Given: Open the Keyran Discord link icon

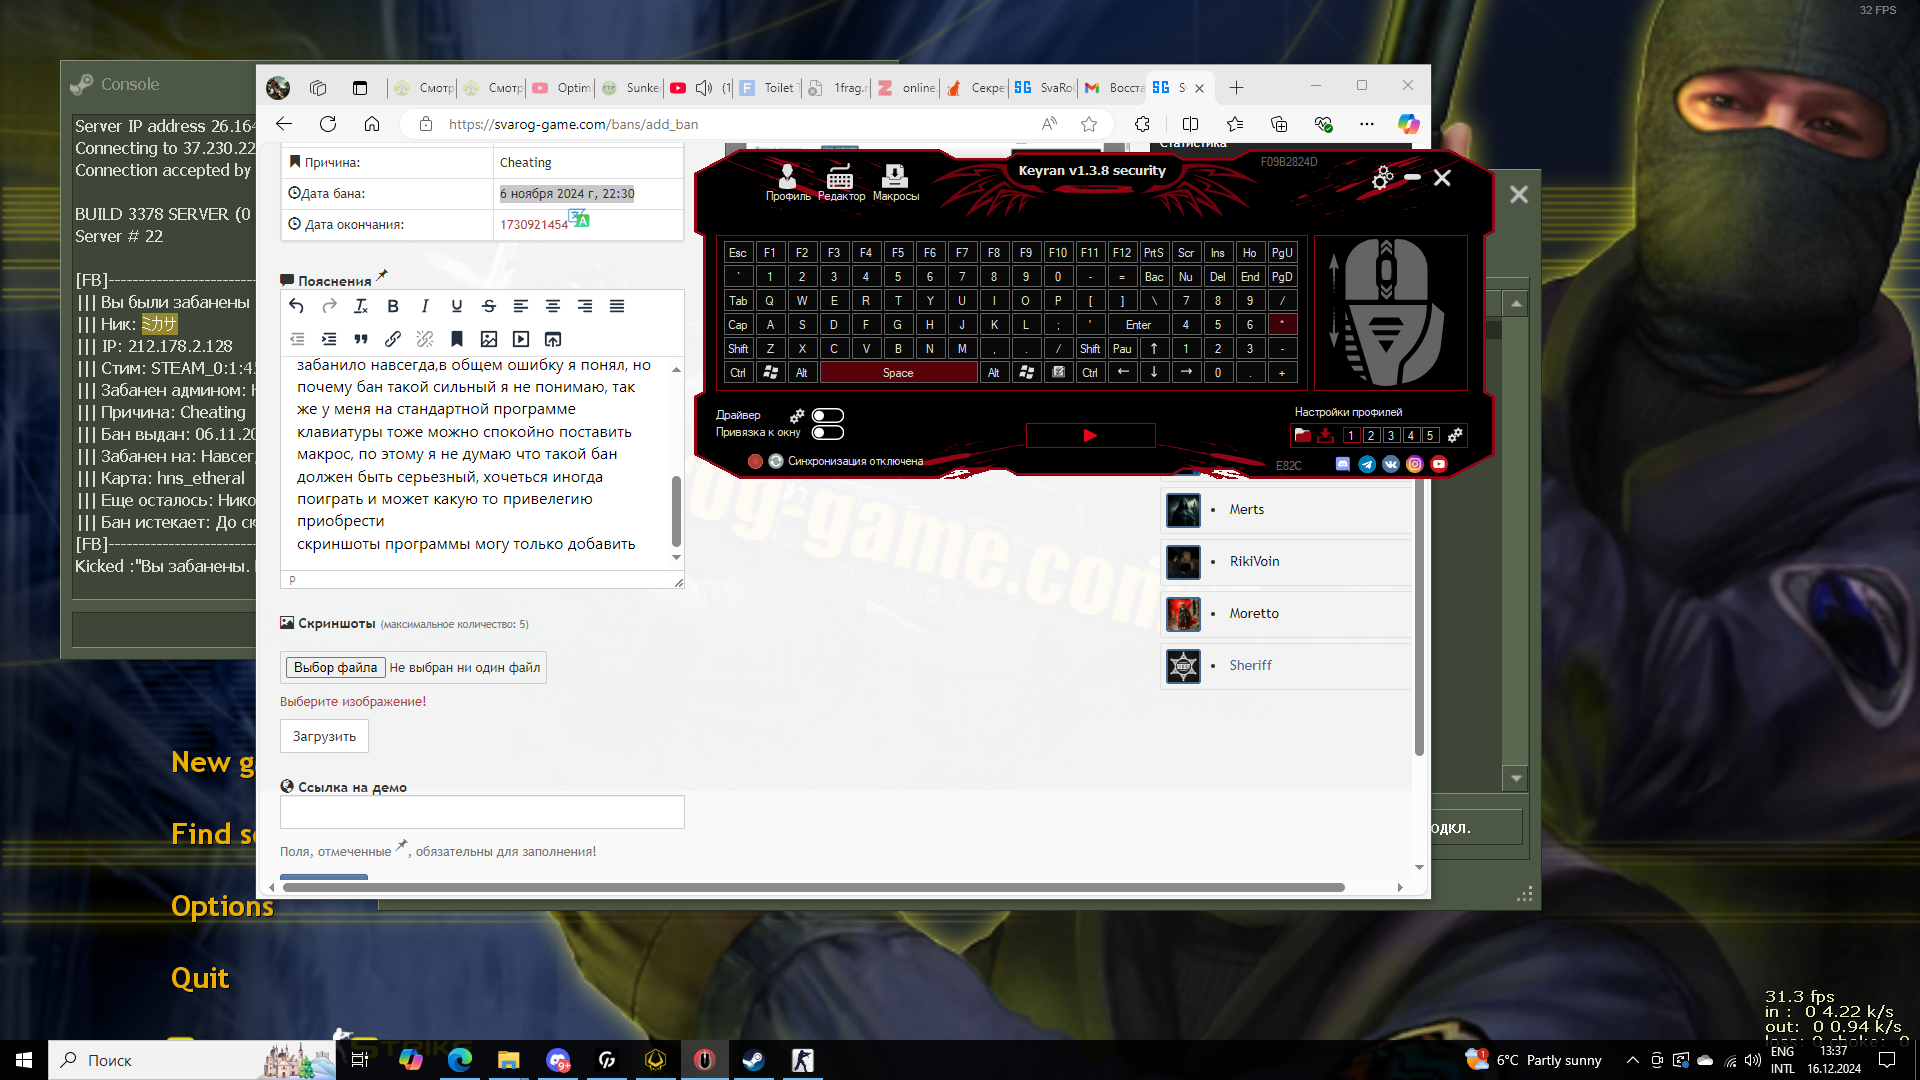Looking at the screenshot, I should 1342,464.
